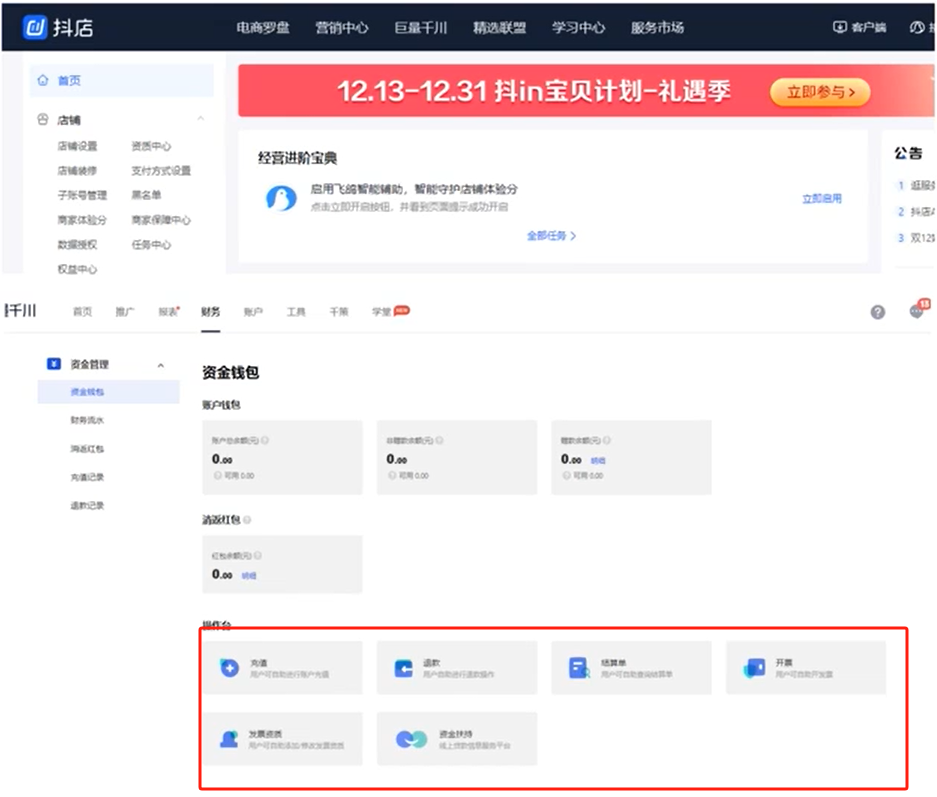Click the 资金扶持 card icon
This screenshot has width=937, height=797.
coord(411,739)
